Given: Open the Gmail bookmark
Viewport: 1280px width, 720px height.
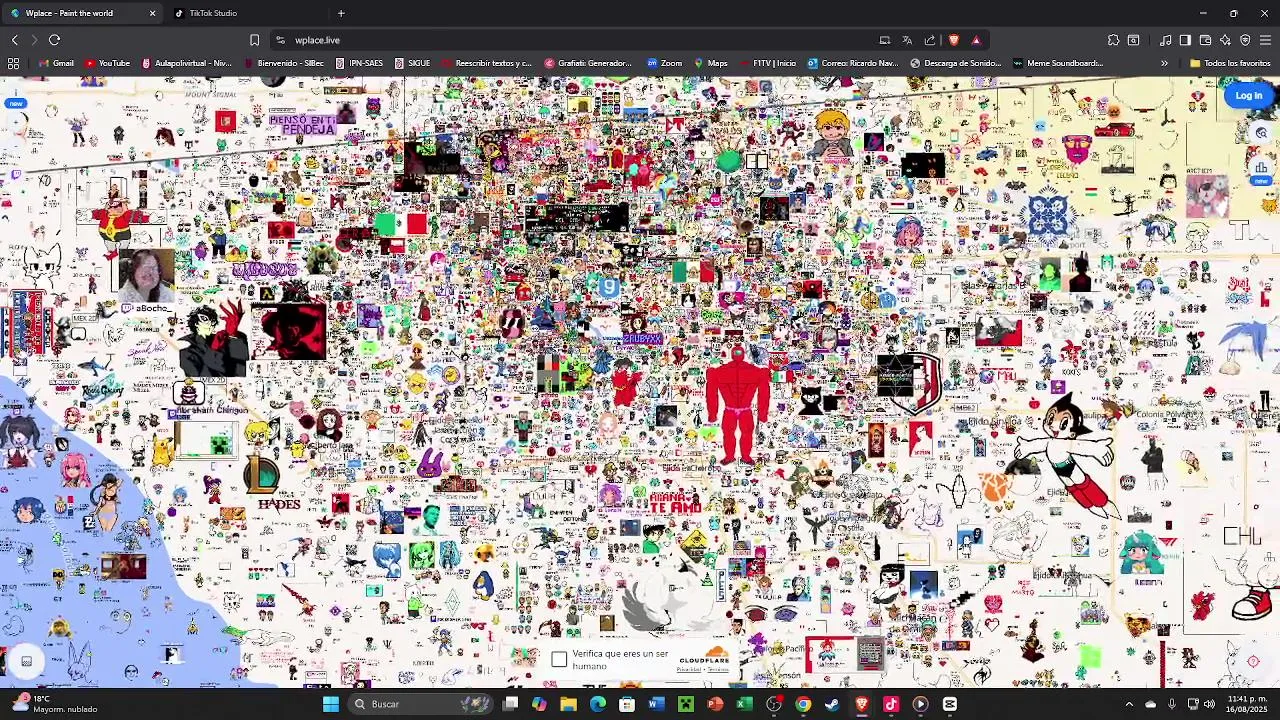Looking at the screenshot, I should [x=56, y=63].
